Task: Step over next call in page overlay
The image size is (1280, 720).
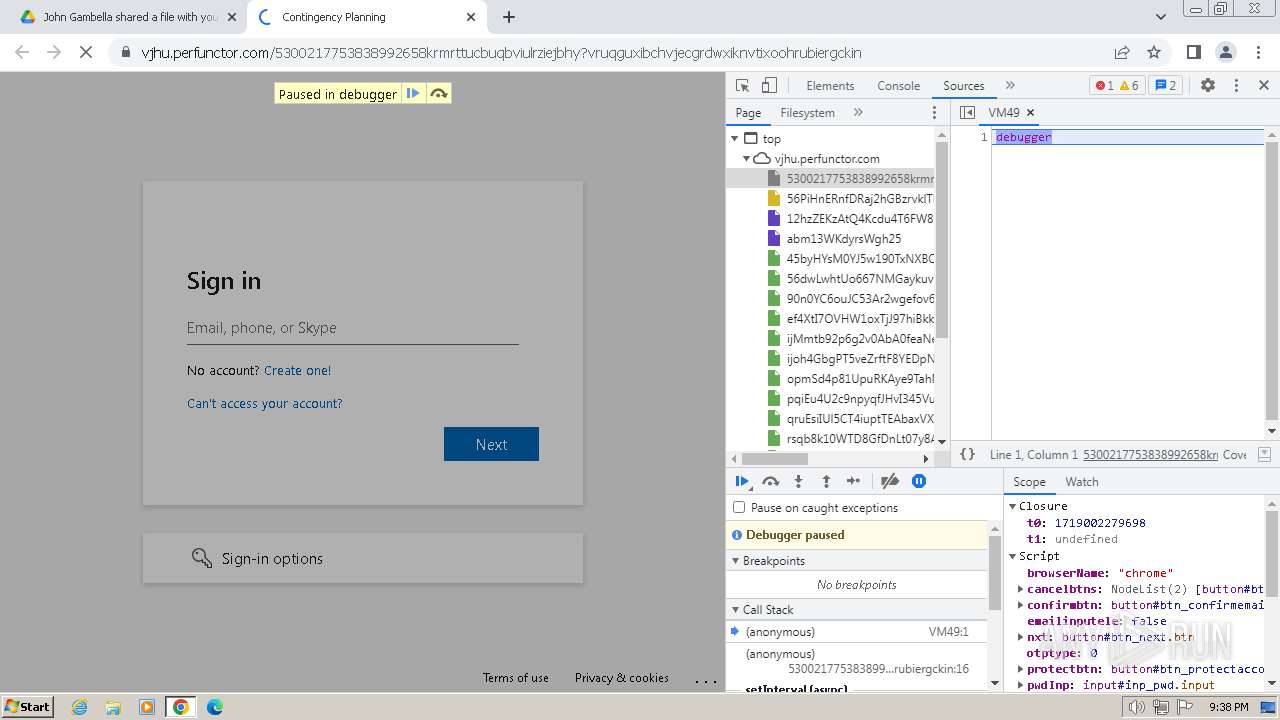Action: 438,94
